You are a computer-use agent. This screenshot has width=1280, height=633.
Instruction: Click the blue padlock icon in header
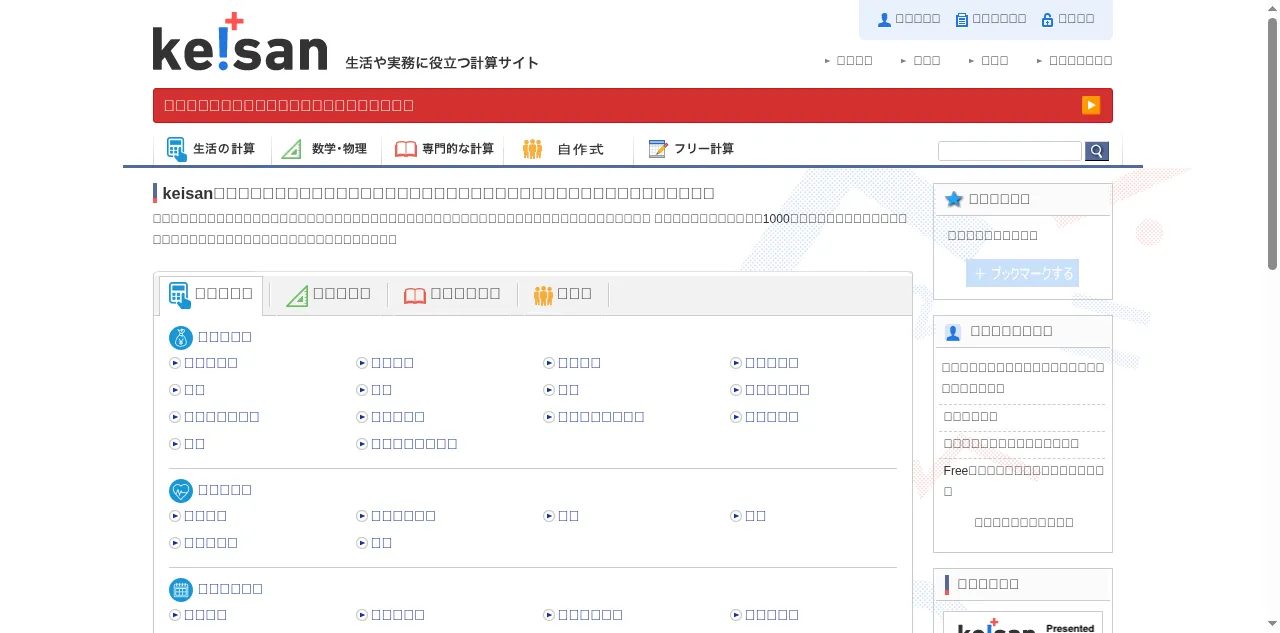coord(1048,19)
